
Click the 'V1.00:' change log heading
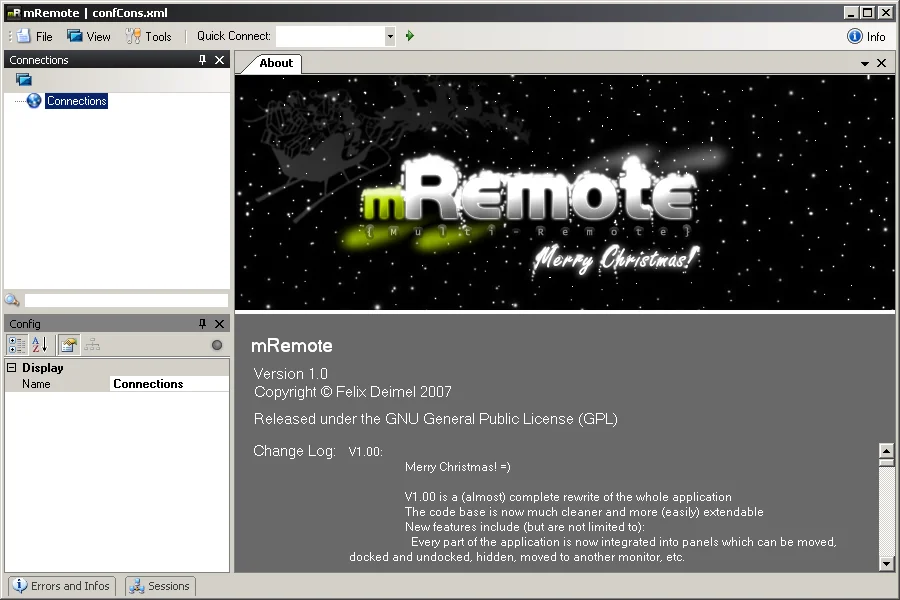pyautogui.click(x=366, y=452)
